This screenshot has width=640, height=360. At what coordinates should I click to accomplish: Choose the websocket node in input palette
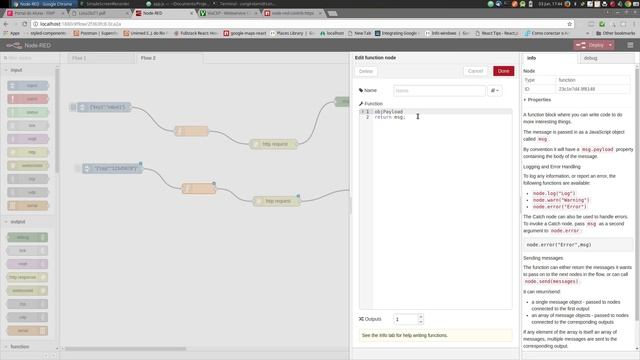click(x=28, y=165)
